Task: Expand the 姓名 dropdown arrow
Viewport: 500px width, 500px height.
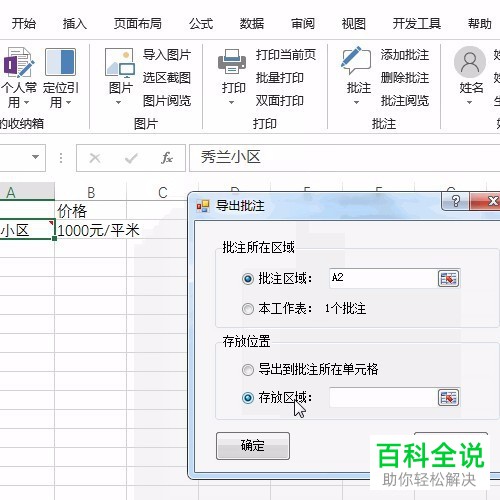Action: click(469, 103)
